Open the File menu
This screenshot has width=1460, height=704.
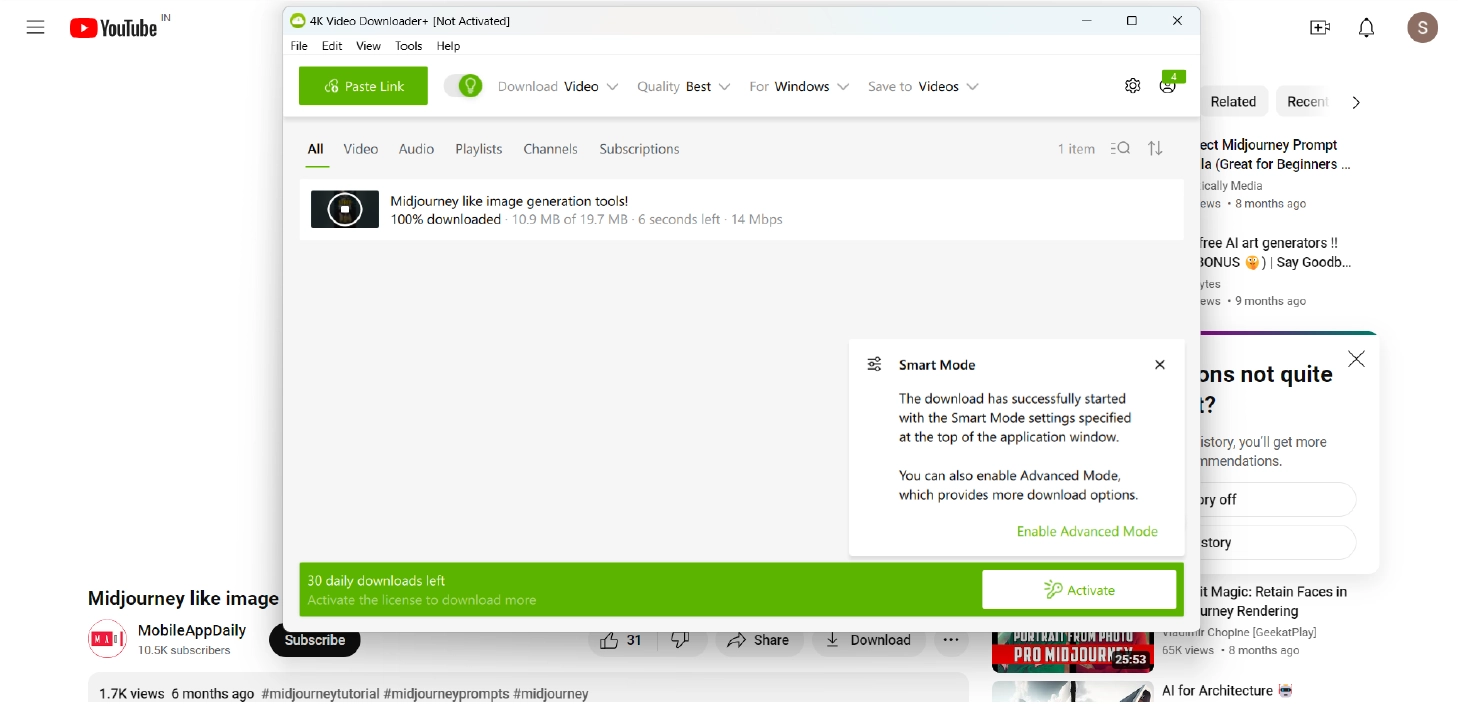click(299, 46)
